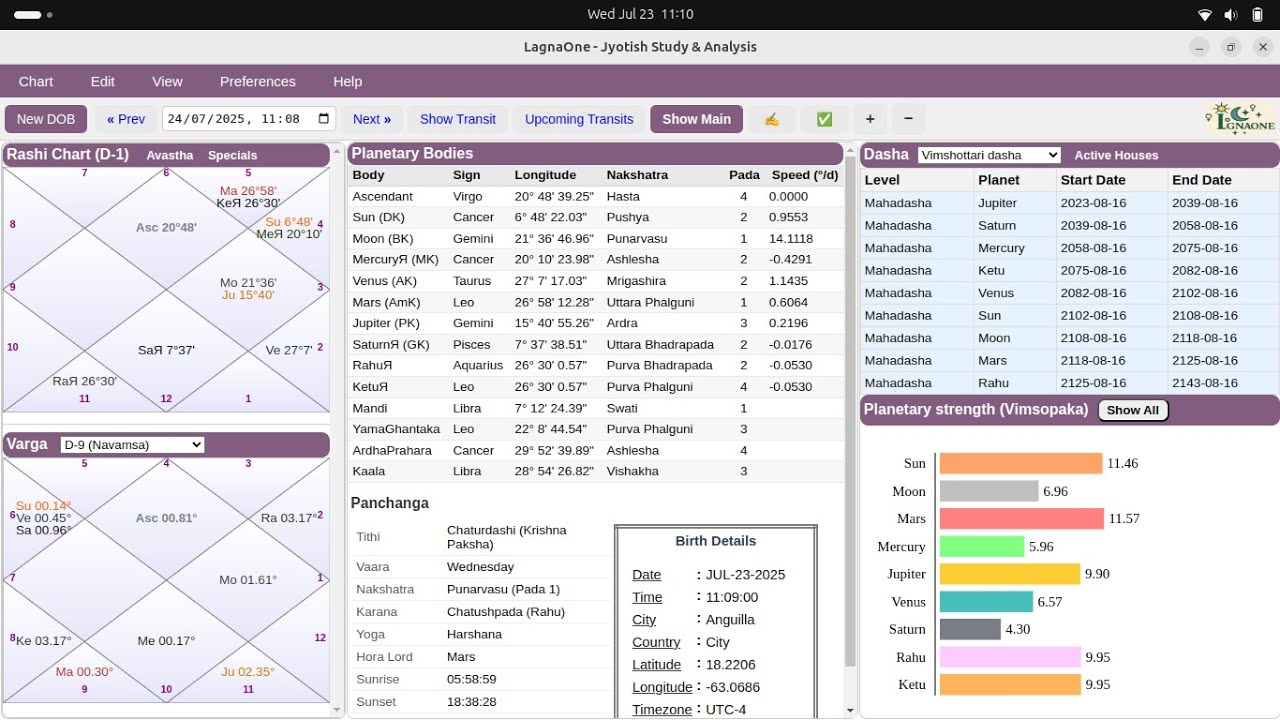Open the Vimshottari dasha dropdown
This screenshot has height=720, width=1280.
point(989,154)
